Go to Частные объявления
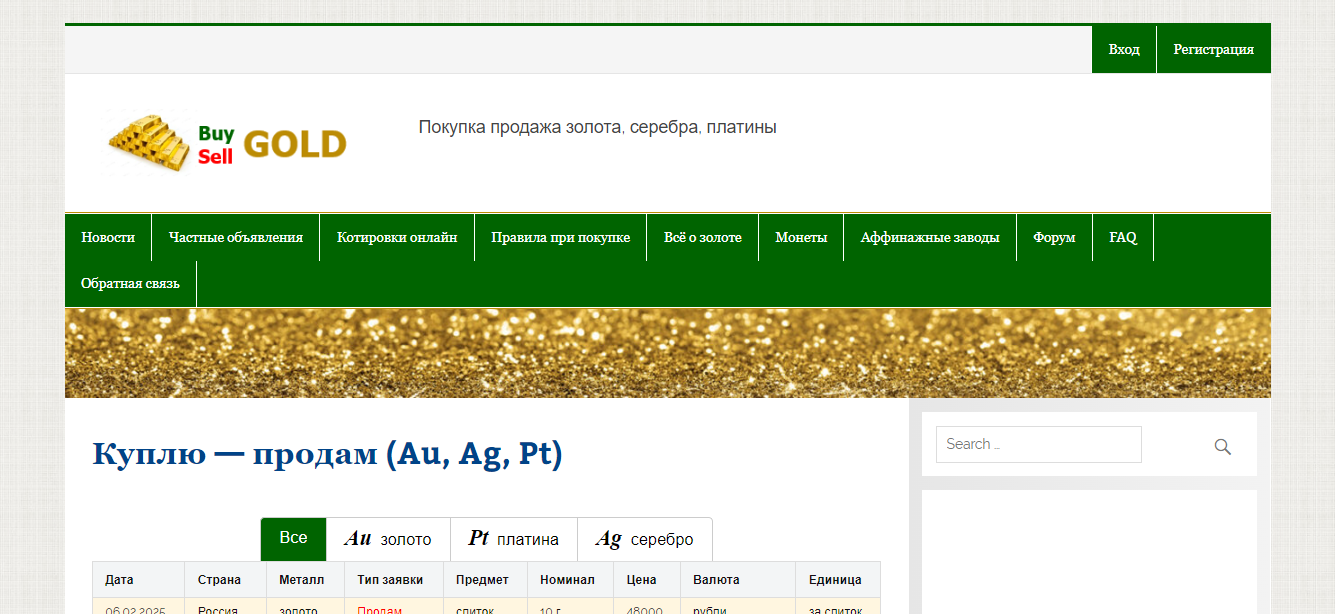Screen dimensions: 1335x614 click(x=236, y=237)
